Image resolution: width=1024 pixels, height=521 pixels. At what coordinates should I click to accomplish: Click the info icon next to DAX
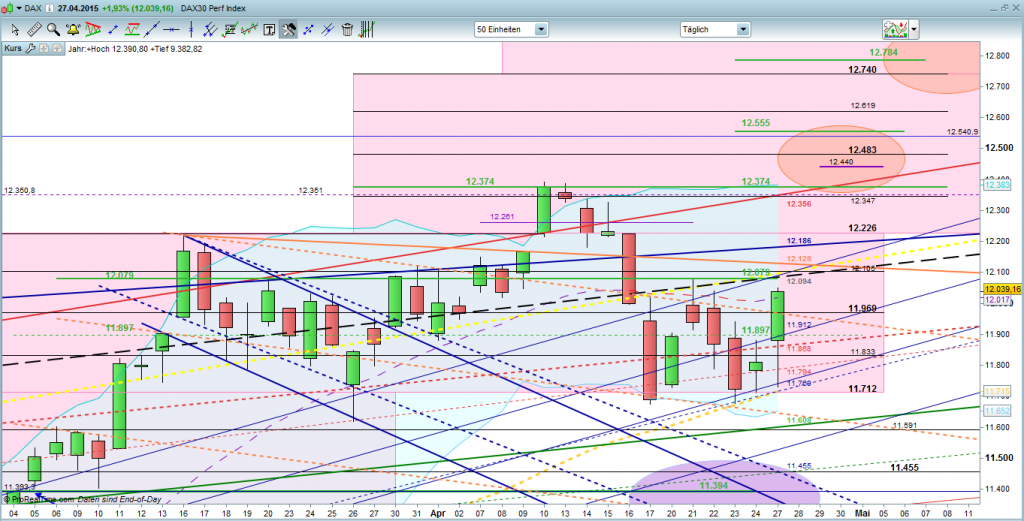coord(50,8)
